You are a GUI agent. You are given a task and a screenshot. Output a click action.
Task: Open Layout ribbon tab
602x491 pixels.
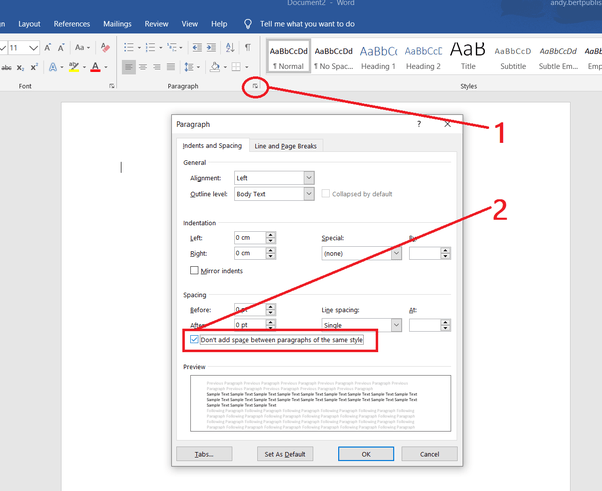coord(29,24)
